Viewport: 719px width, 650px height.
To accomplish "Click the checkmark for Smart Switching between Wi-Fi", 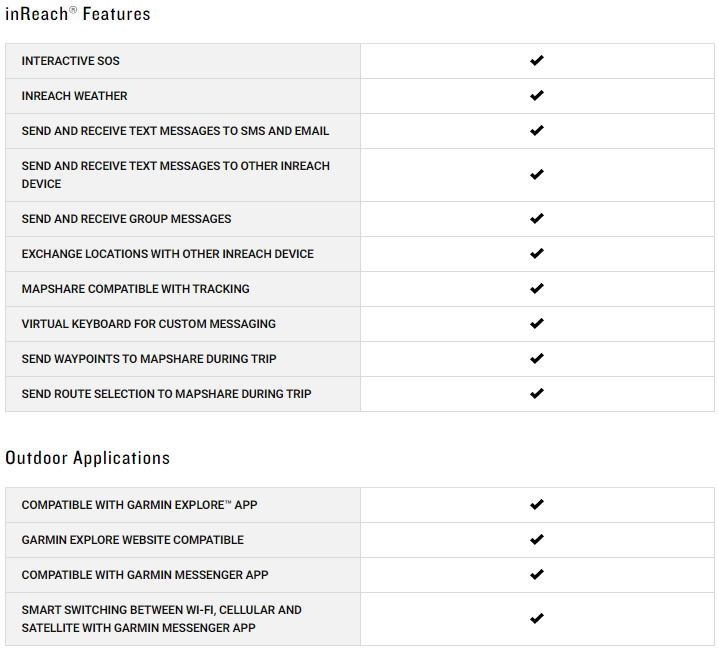I will (536, 618).
